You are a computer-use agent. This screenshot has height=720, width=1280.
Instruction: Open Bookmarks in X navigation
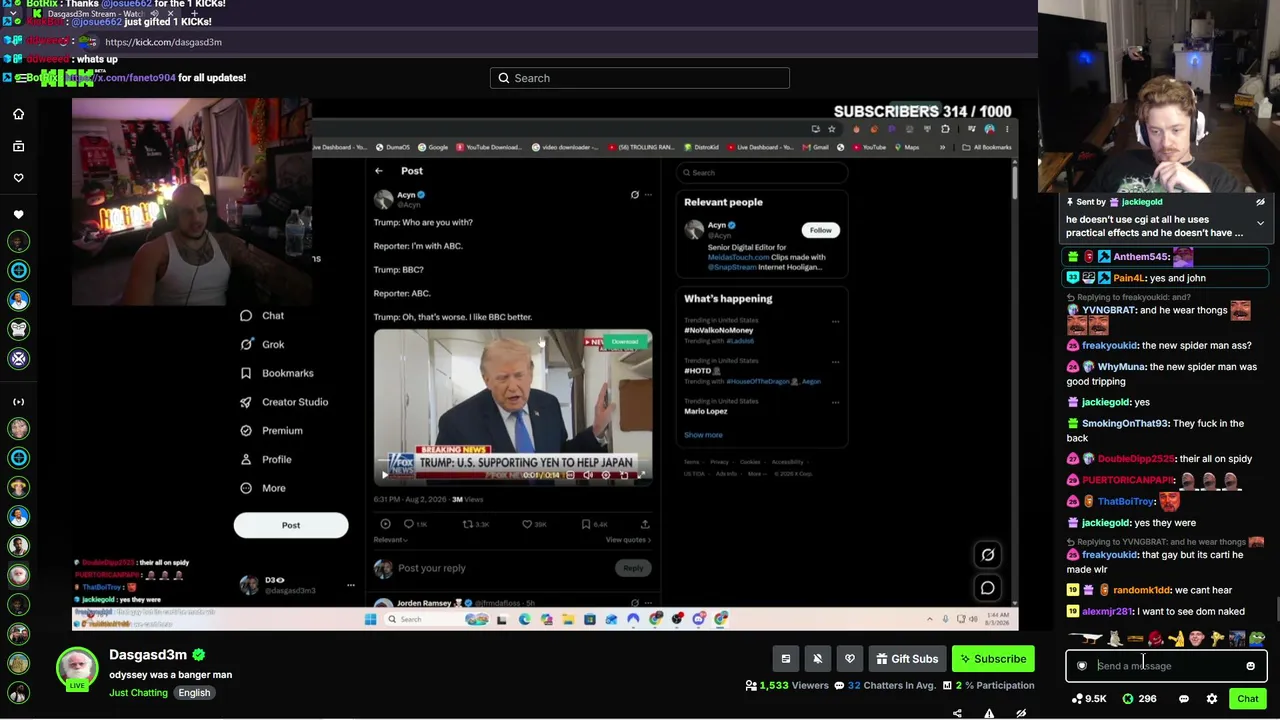pos(277,373)
